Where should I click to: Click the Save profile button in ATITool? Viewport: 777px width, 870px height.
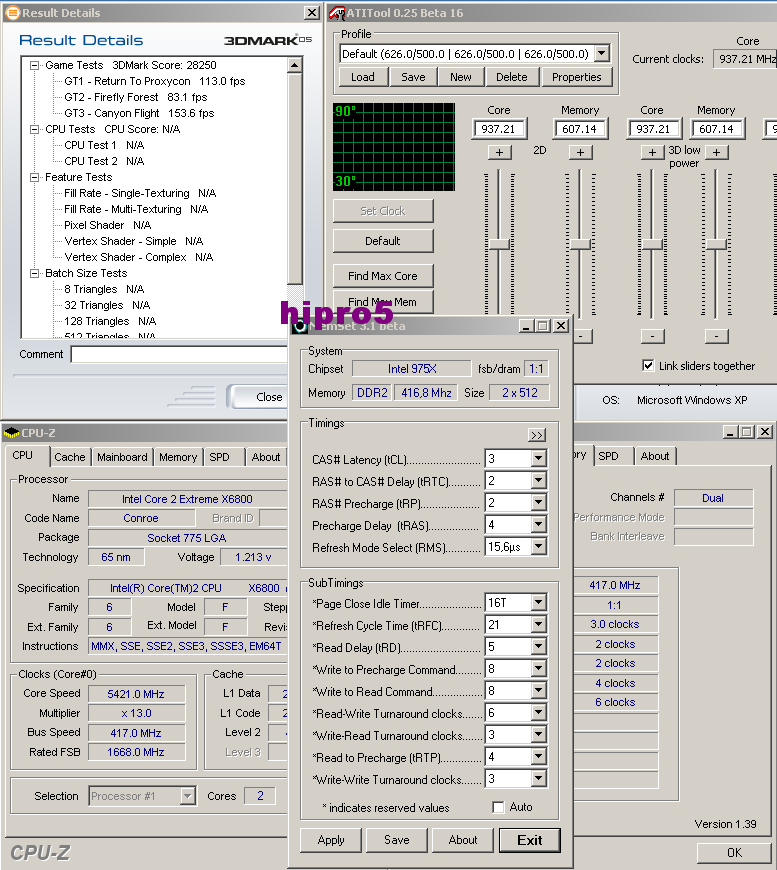[413, 77]
